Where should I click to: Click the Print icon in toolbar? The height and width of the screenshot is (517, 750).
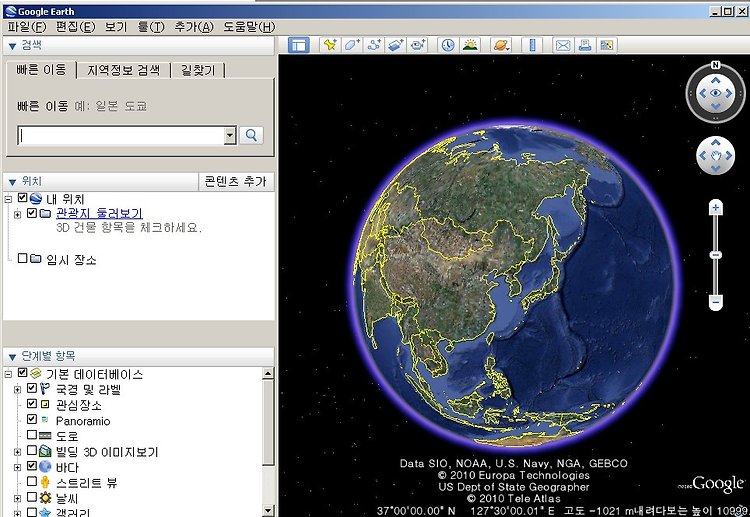pos(585,45)
